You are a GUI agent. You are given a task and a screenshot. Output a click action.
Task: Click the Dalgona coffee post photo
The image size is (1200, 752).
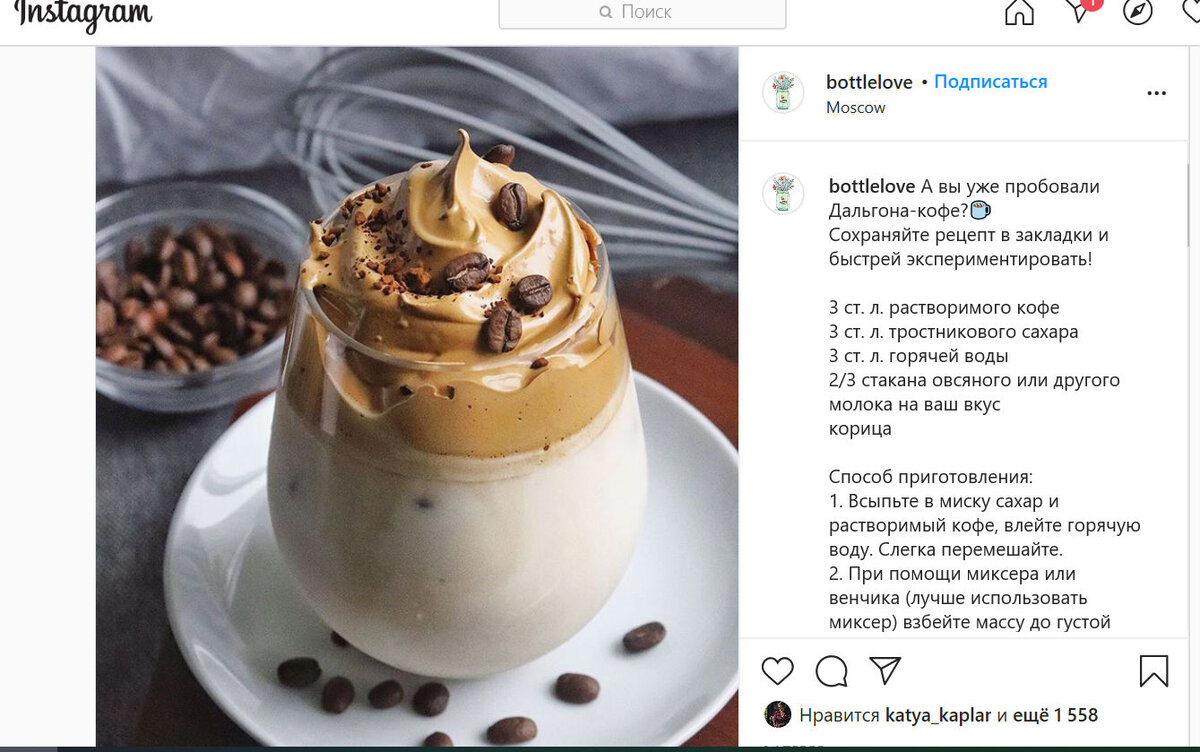pyautogui.click(x=417, y=397)
